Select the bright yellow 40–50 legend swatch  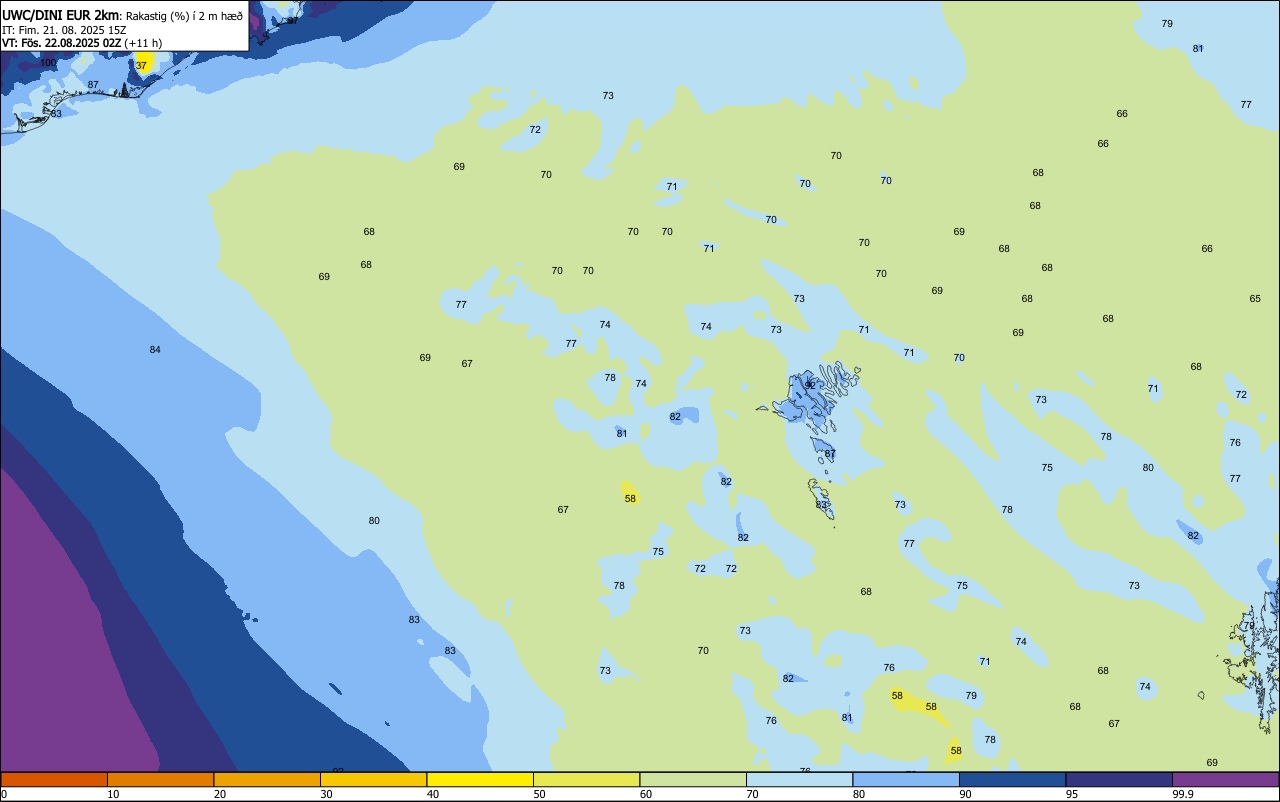(x=480, y=779)
